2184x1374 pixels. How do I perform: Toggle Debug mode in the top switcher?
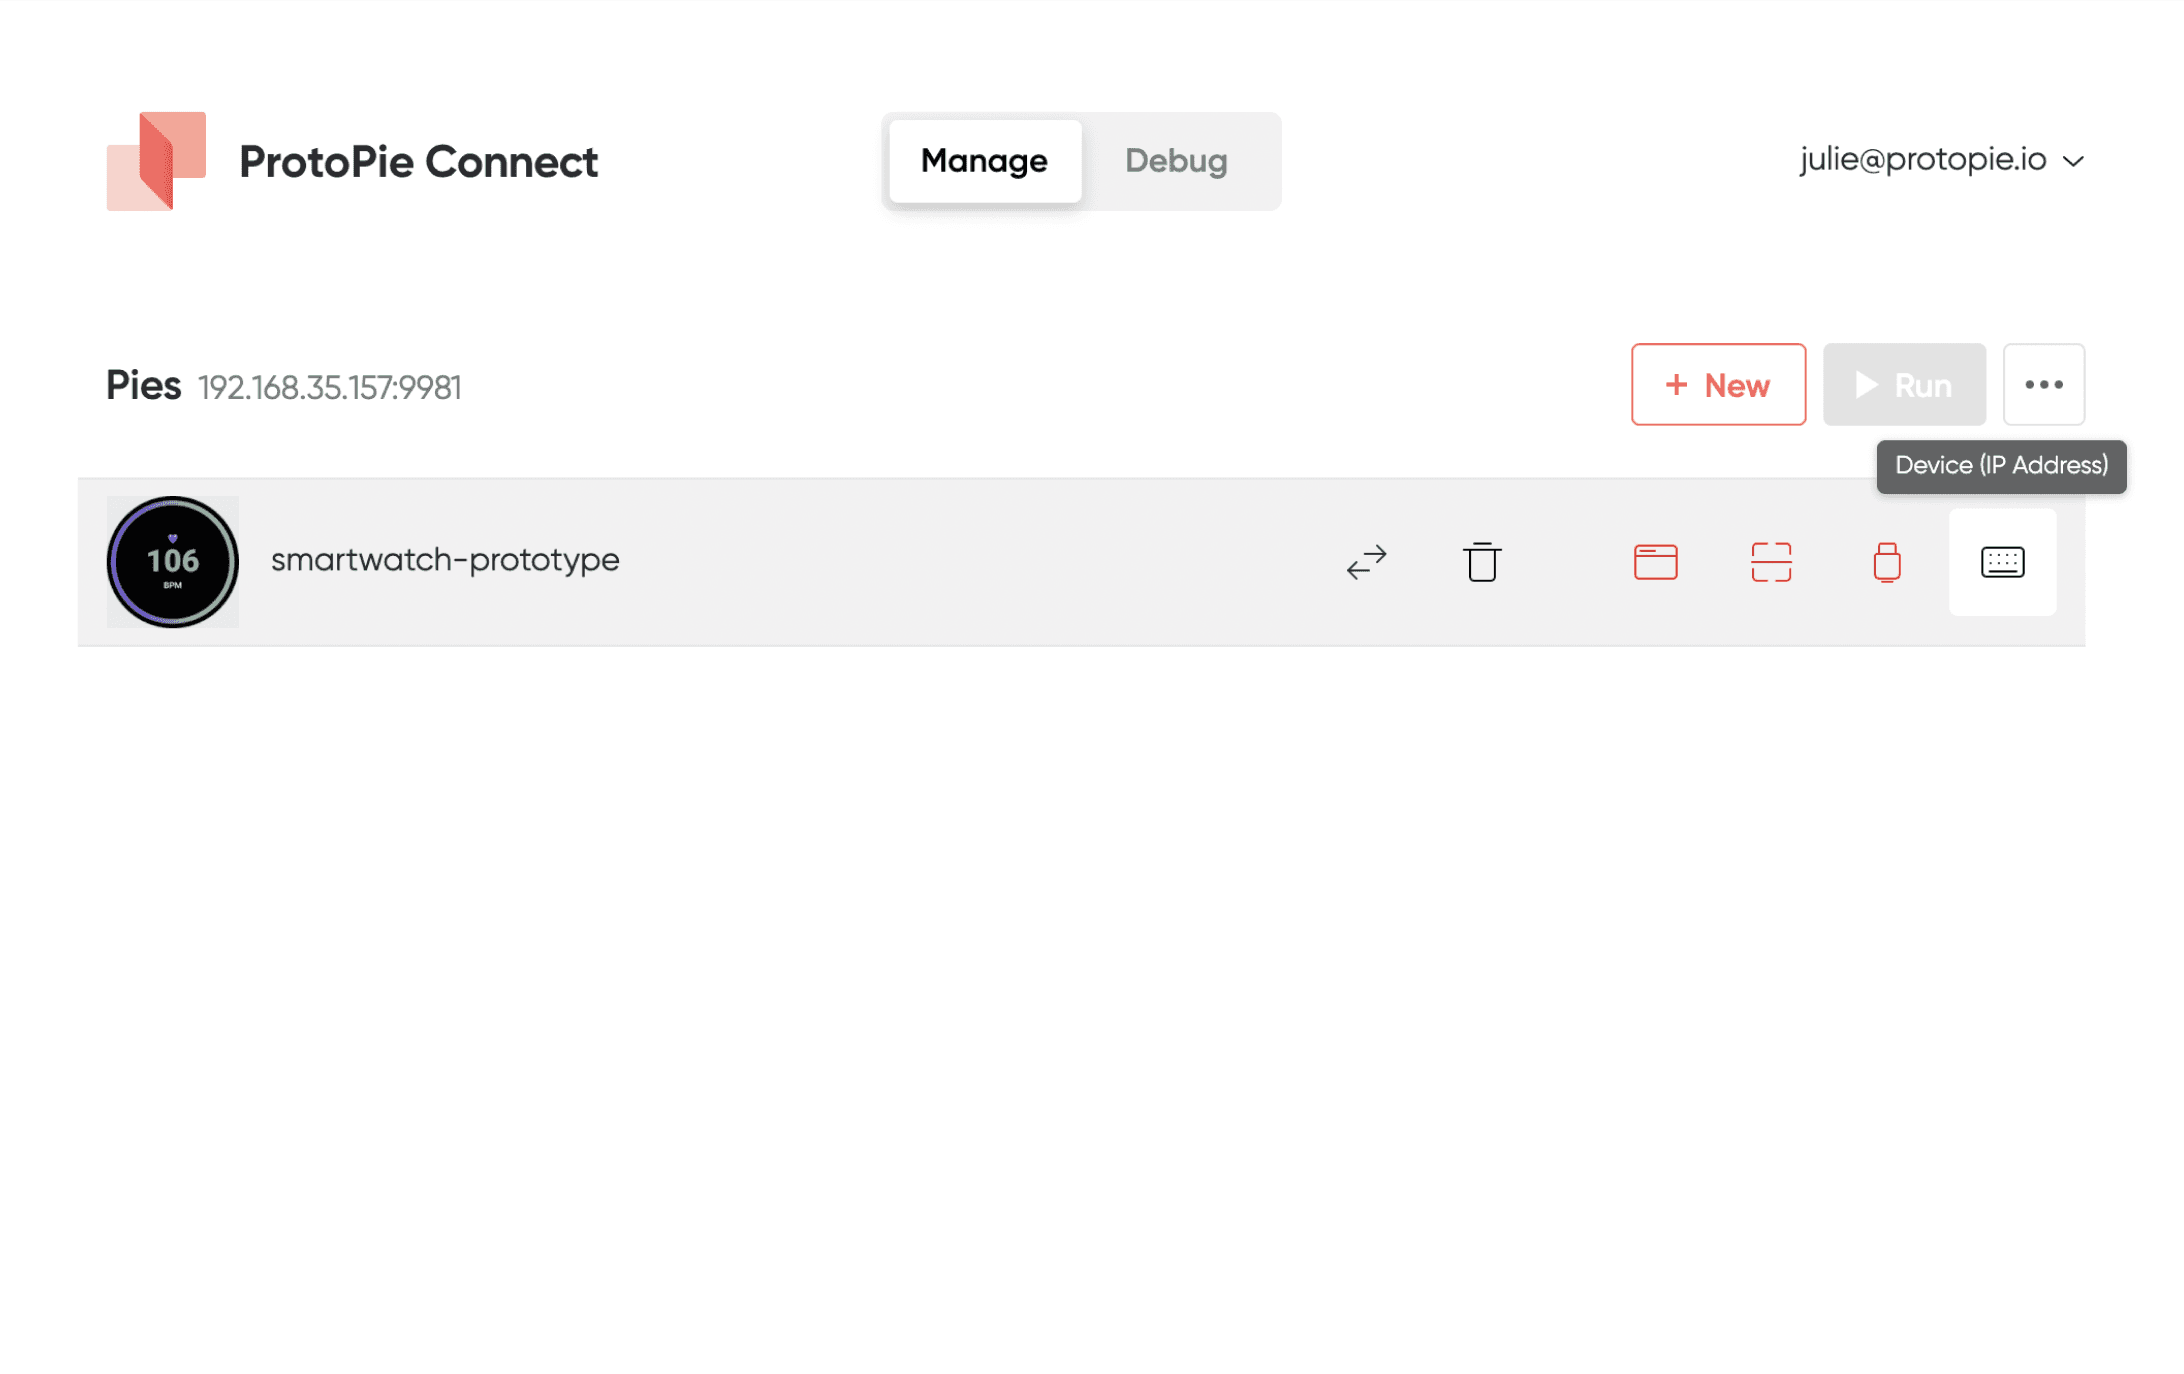[x=1176, y=161]
